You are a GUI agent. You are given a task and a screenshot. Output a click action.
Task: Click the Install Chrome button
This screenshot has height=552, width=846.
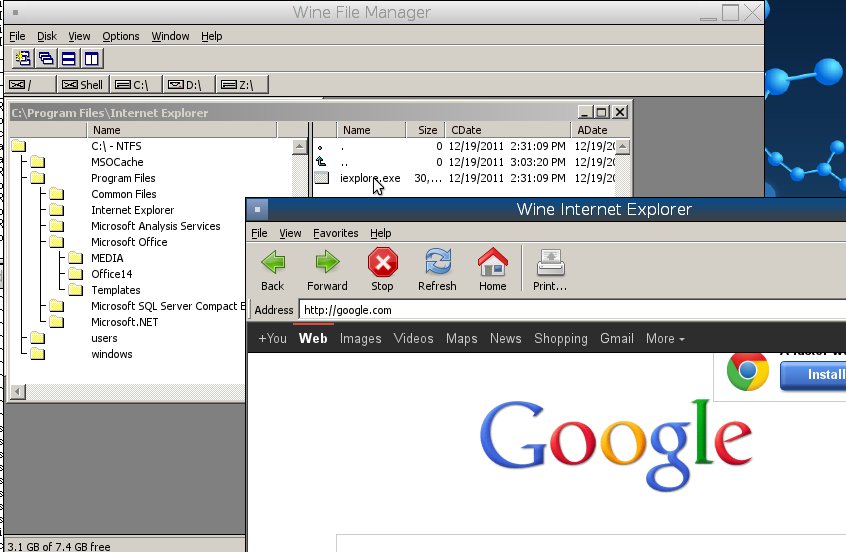coord(813,374)
